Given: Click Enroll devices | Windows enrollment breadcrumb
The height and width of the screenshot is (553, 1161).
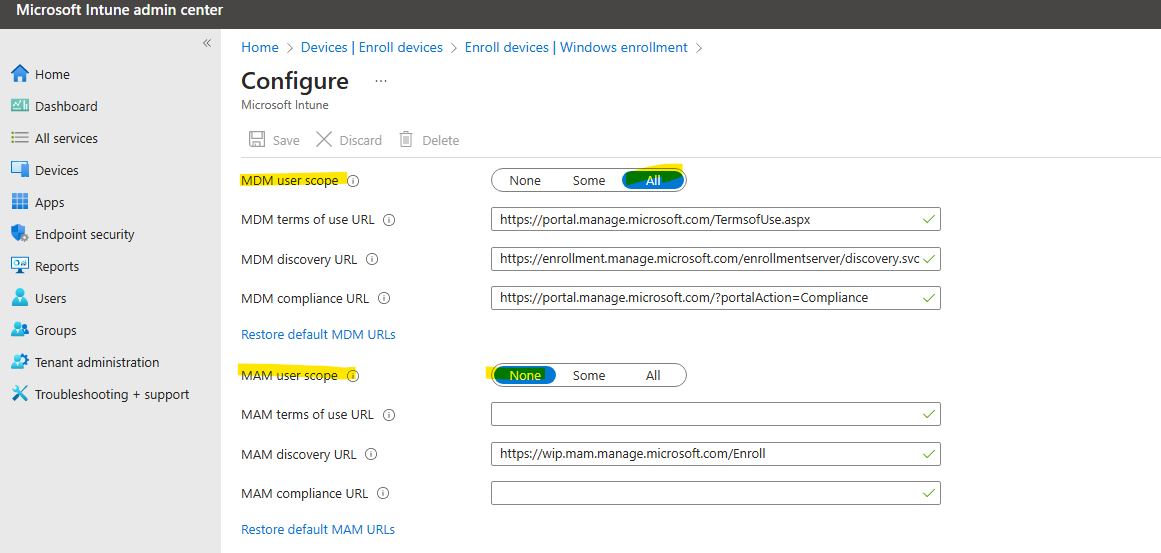Looking at the screenshot, I should [576, 47].
